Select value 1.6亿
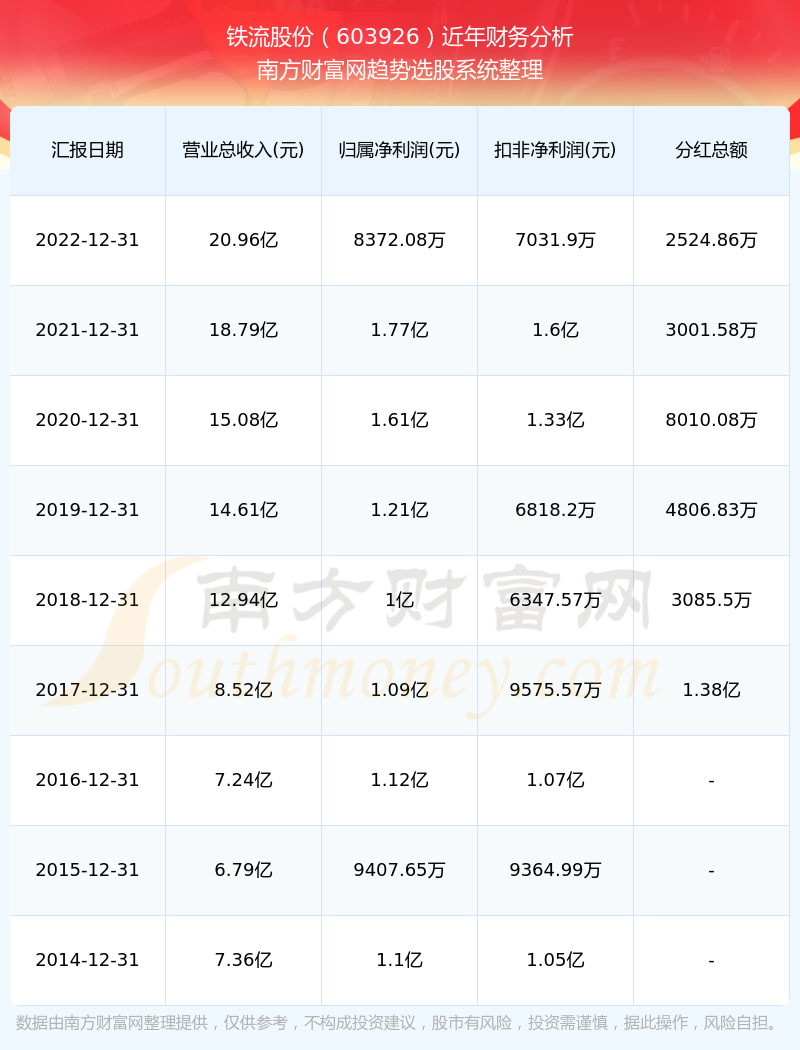This screenshot has width=800, height=1050. click(556, 330)
